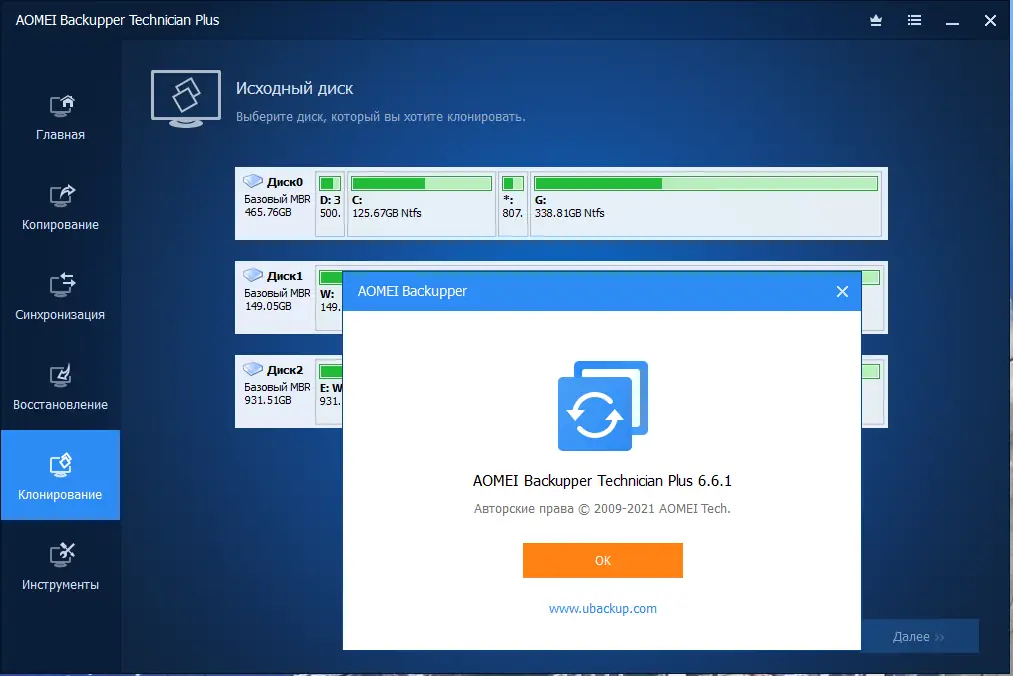Click the crown upgrade icon in title bar

(875, 20)
